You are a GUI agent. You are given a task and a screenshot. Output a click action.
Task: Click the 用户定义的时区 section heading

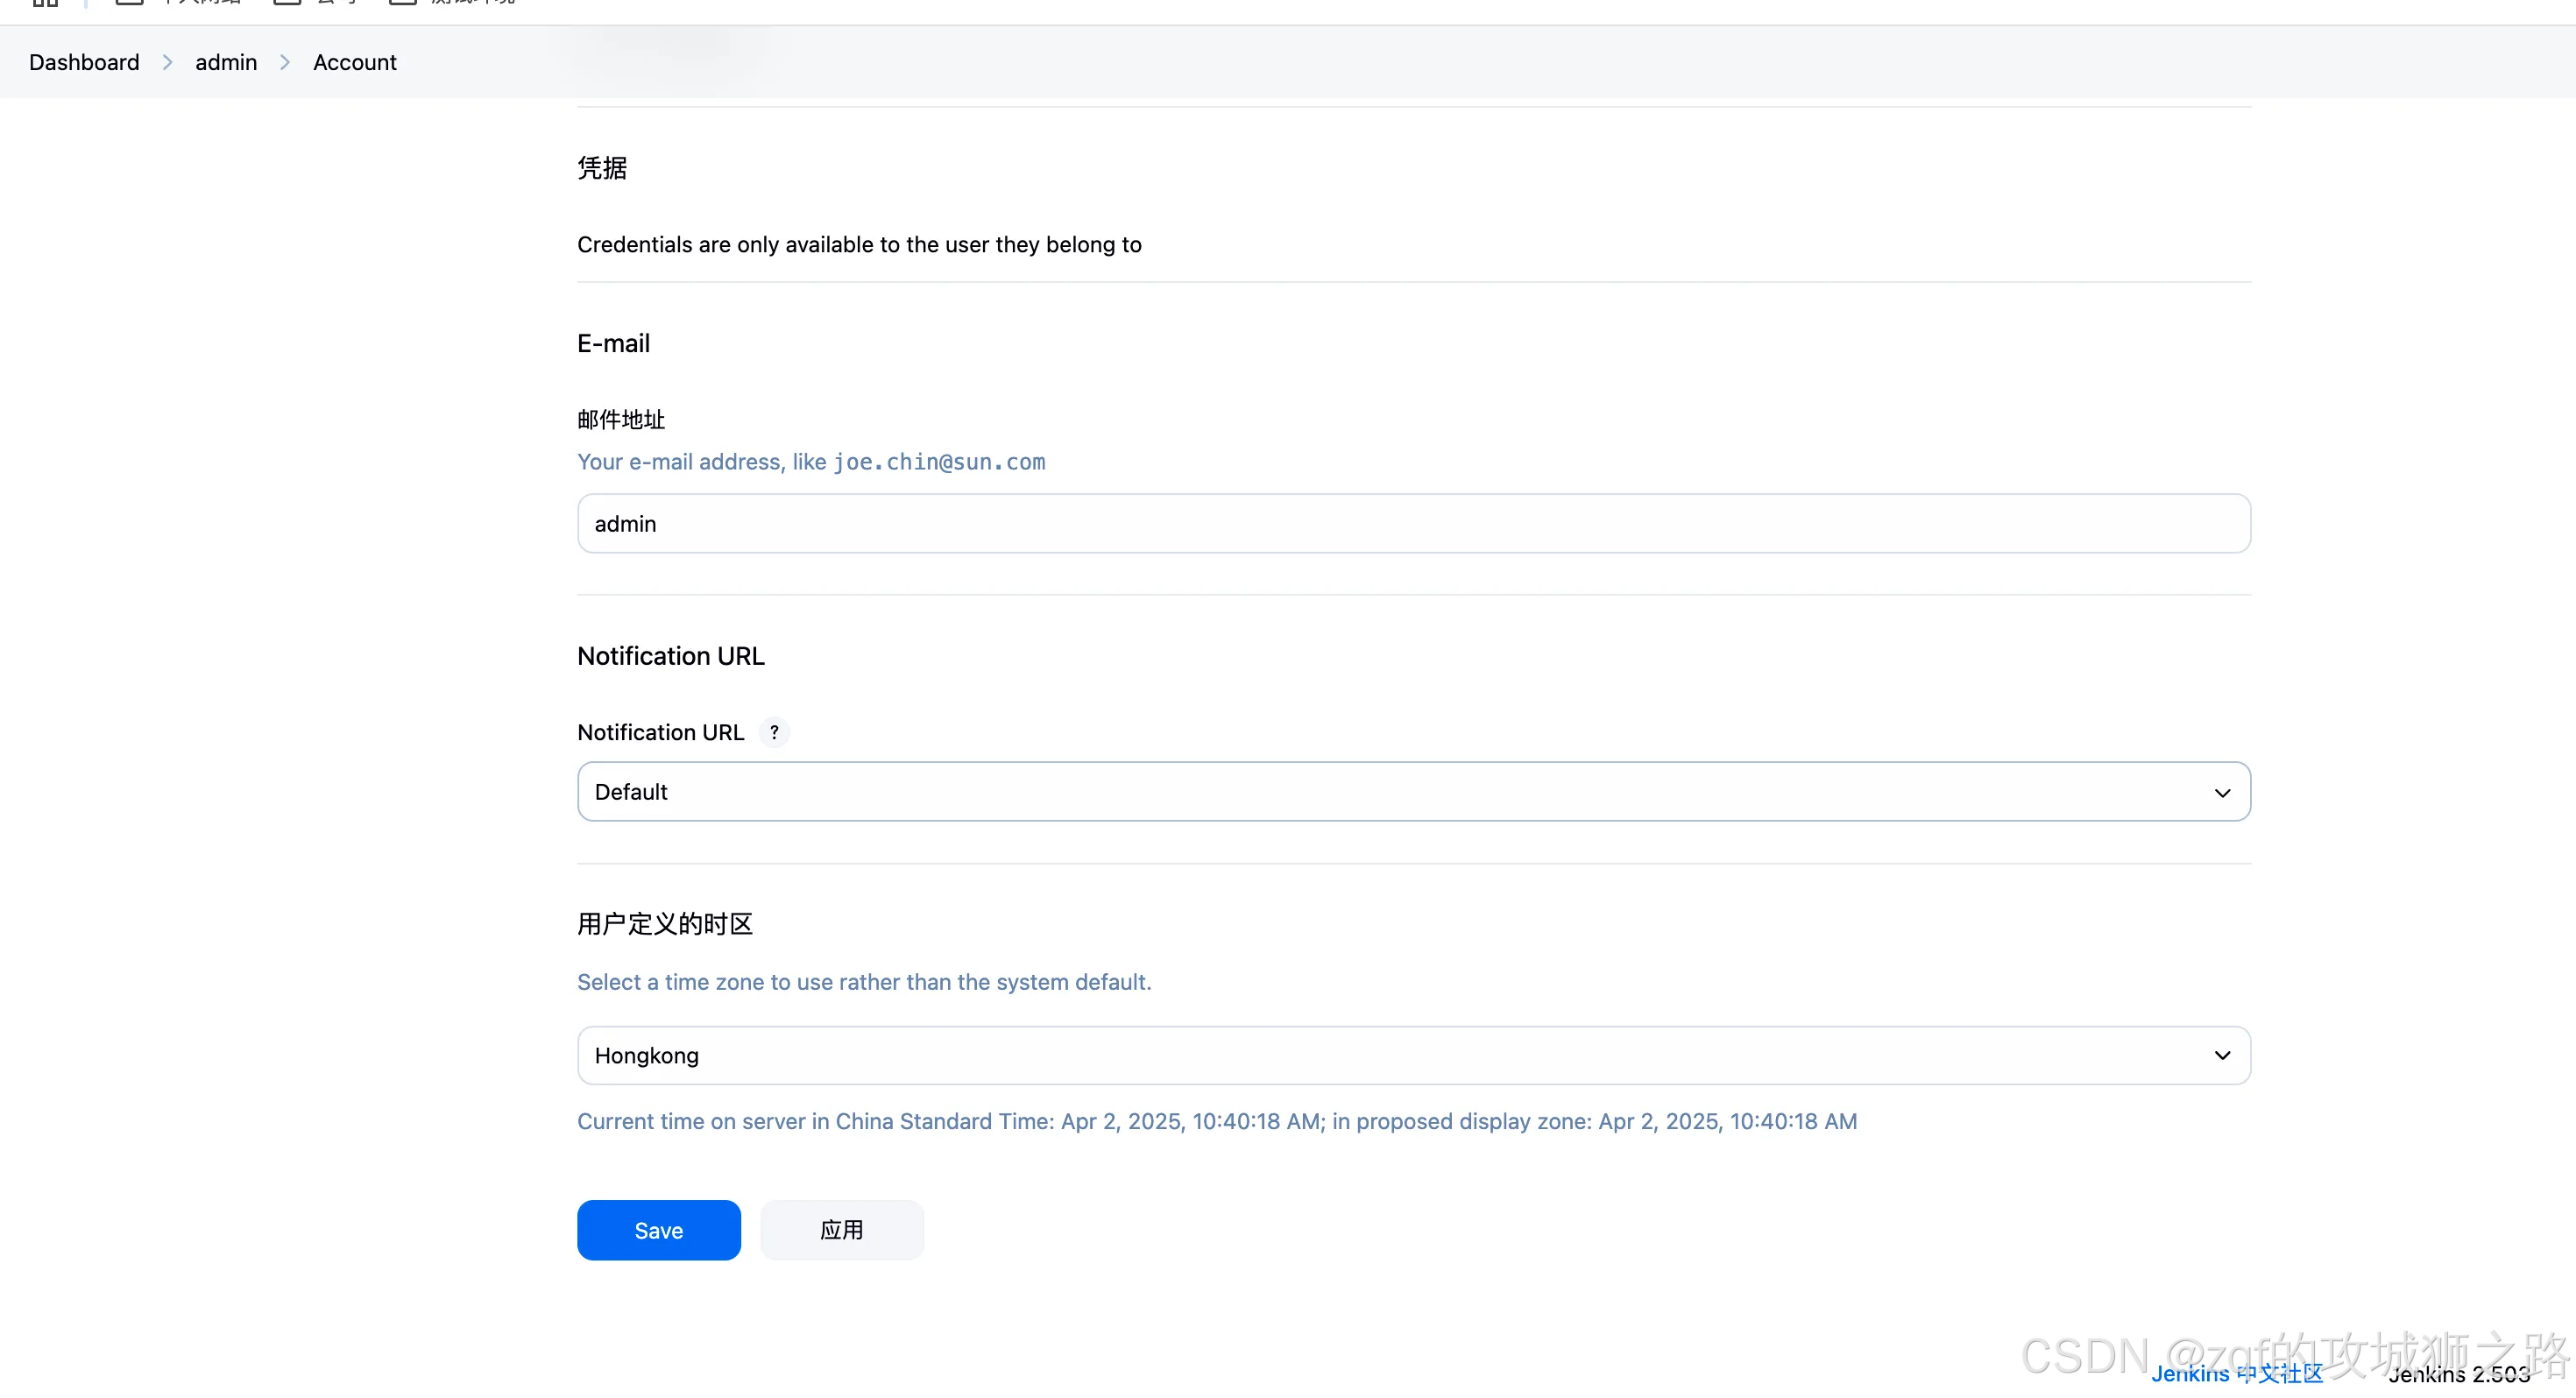[664, 923]
